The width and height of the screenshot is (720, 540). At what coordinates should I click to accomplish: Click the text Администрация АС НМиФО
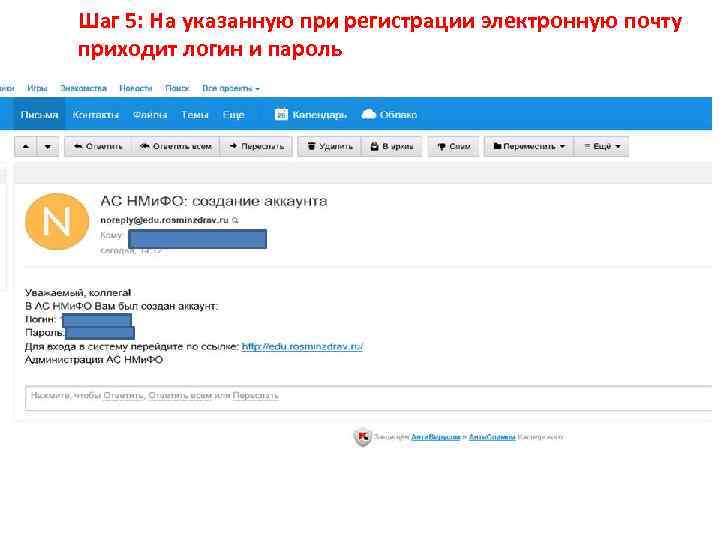tap(94, 360)
